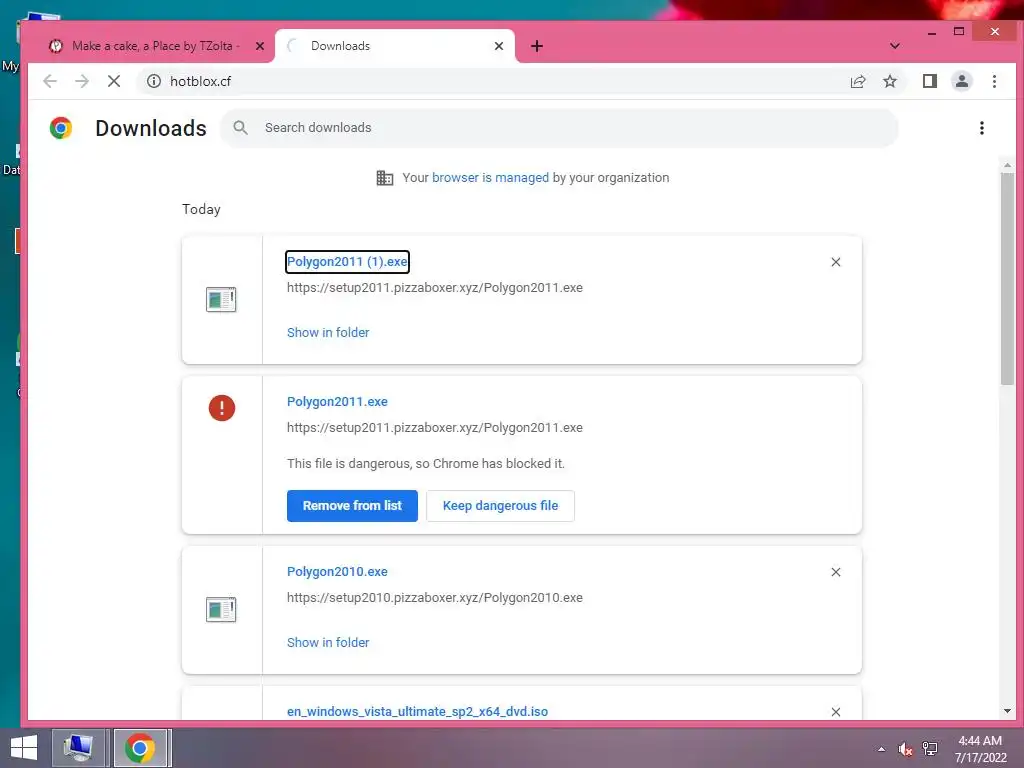Open the Windows Start menu
1024x768 pixels.
(x=24, y=748)
